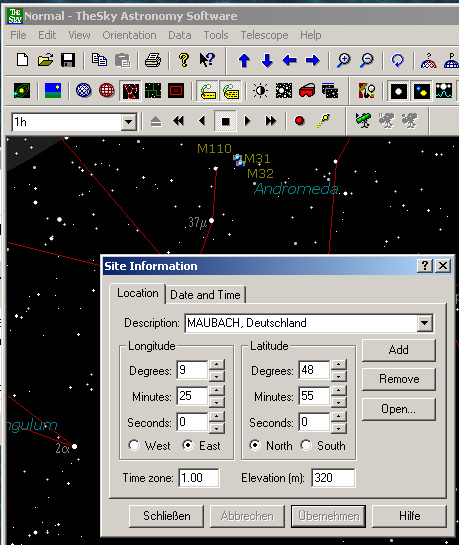Click the Add site button
The height and width of the screenshot is (545, 459).
coord(399,350)
